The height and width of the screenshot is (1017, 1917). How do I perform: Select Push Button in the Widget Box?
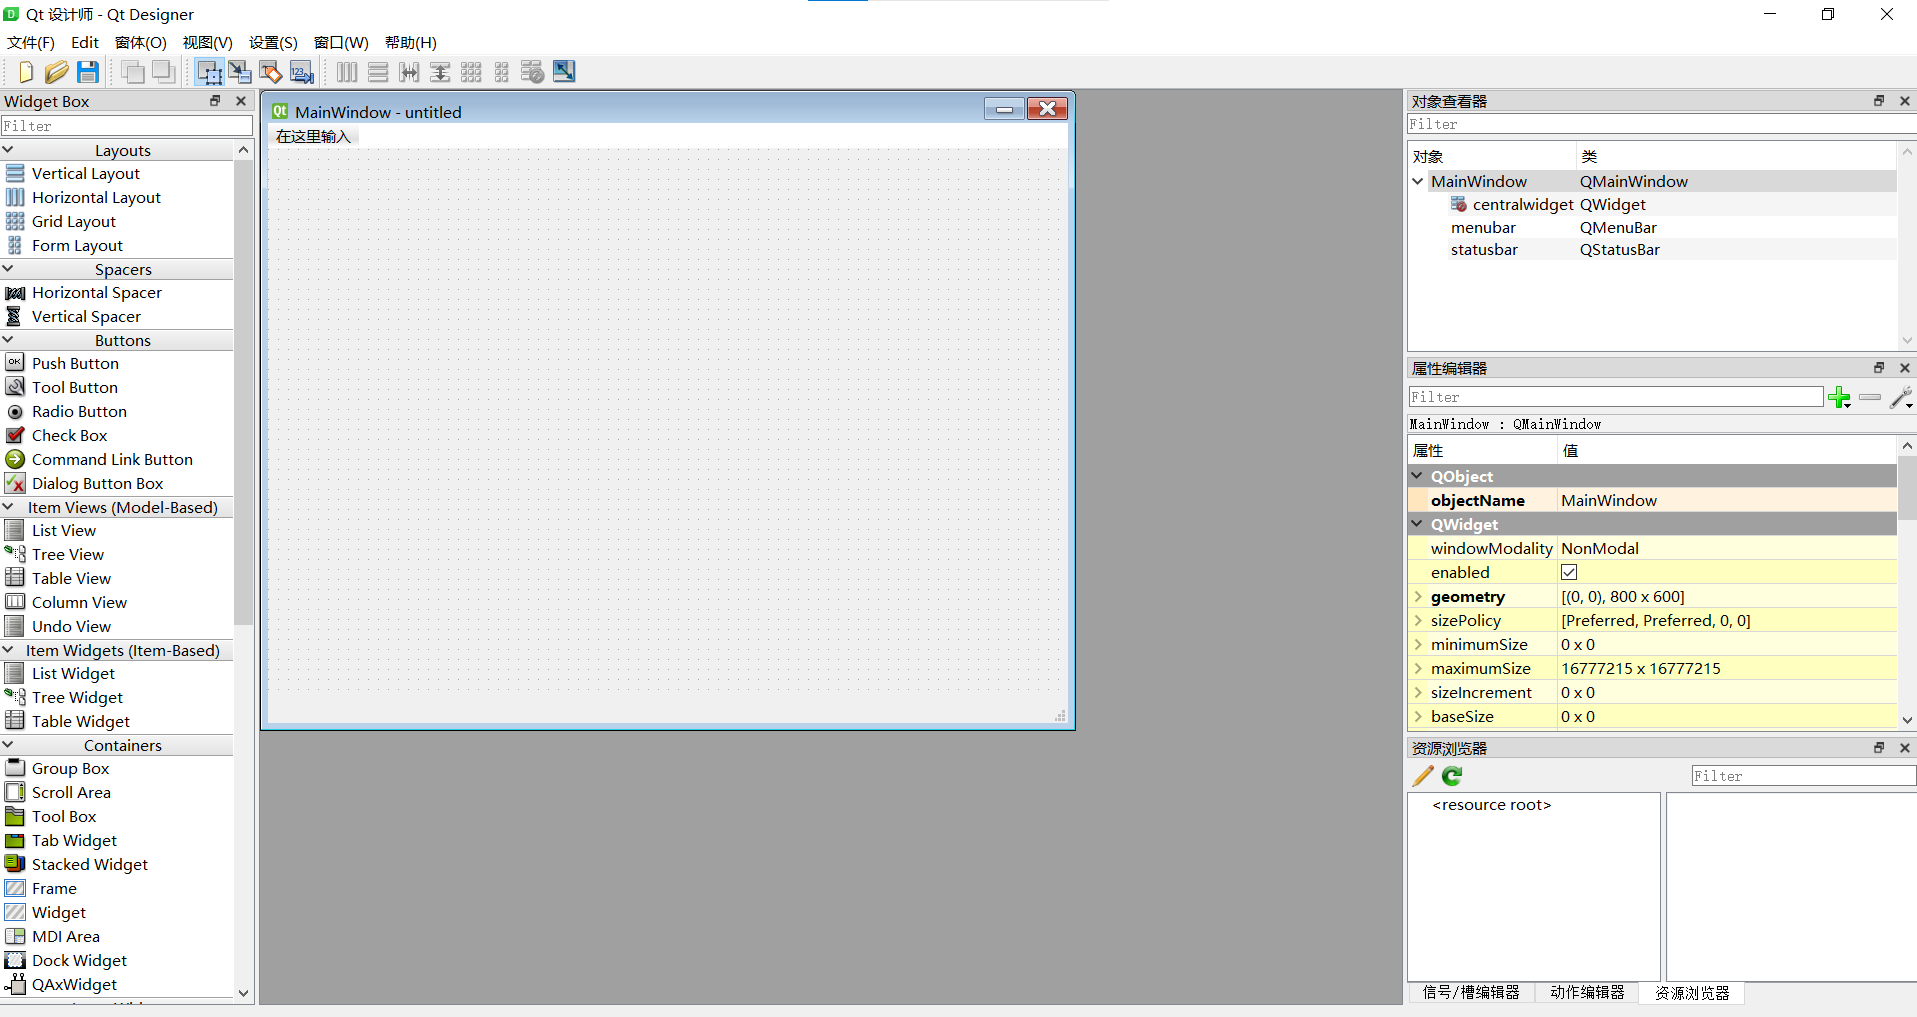tap(74, 363)
